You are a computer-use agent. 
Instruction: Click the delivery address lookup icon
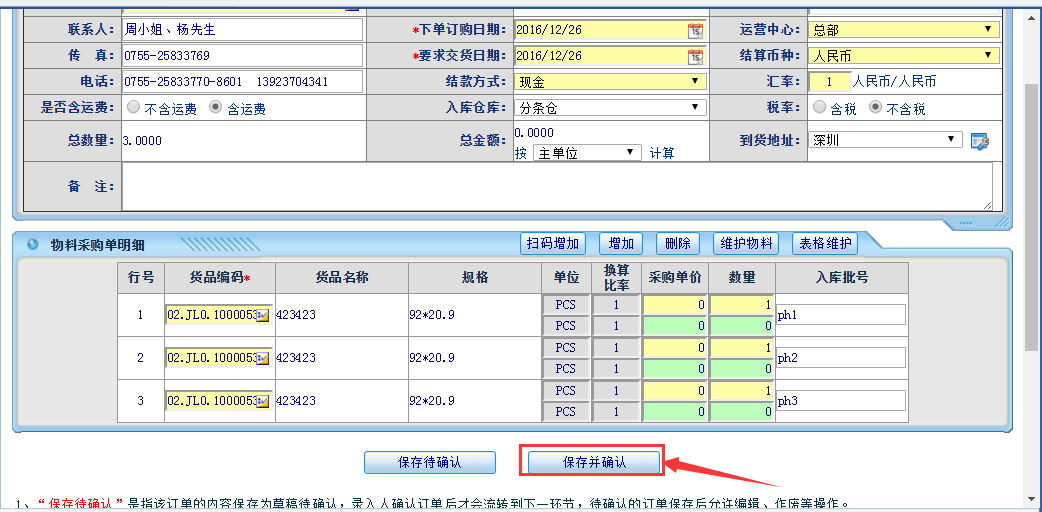click(980, 141)
